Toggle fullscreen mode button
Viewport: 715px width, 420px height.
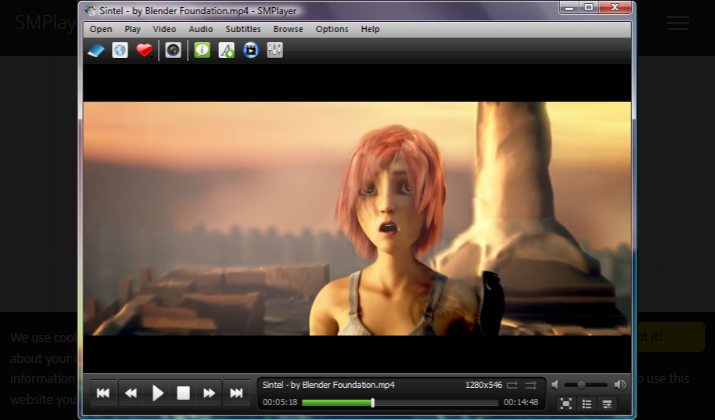pos(566,404)
